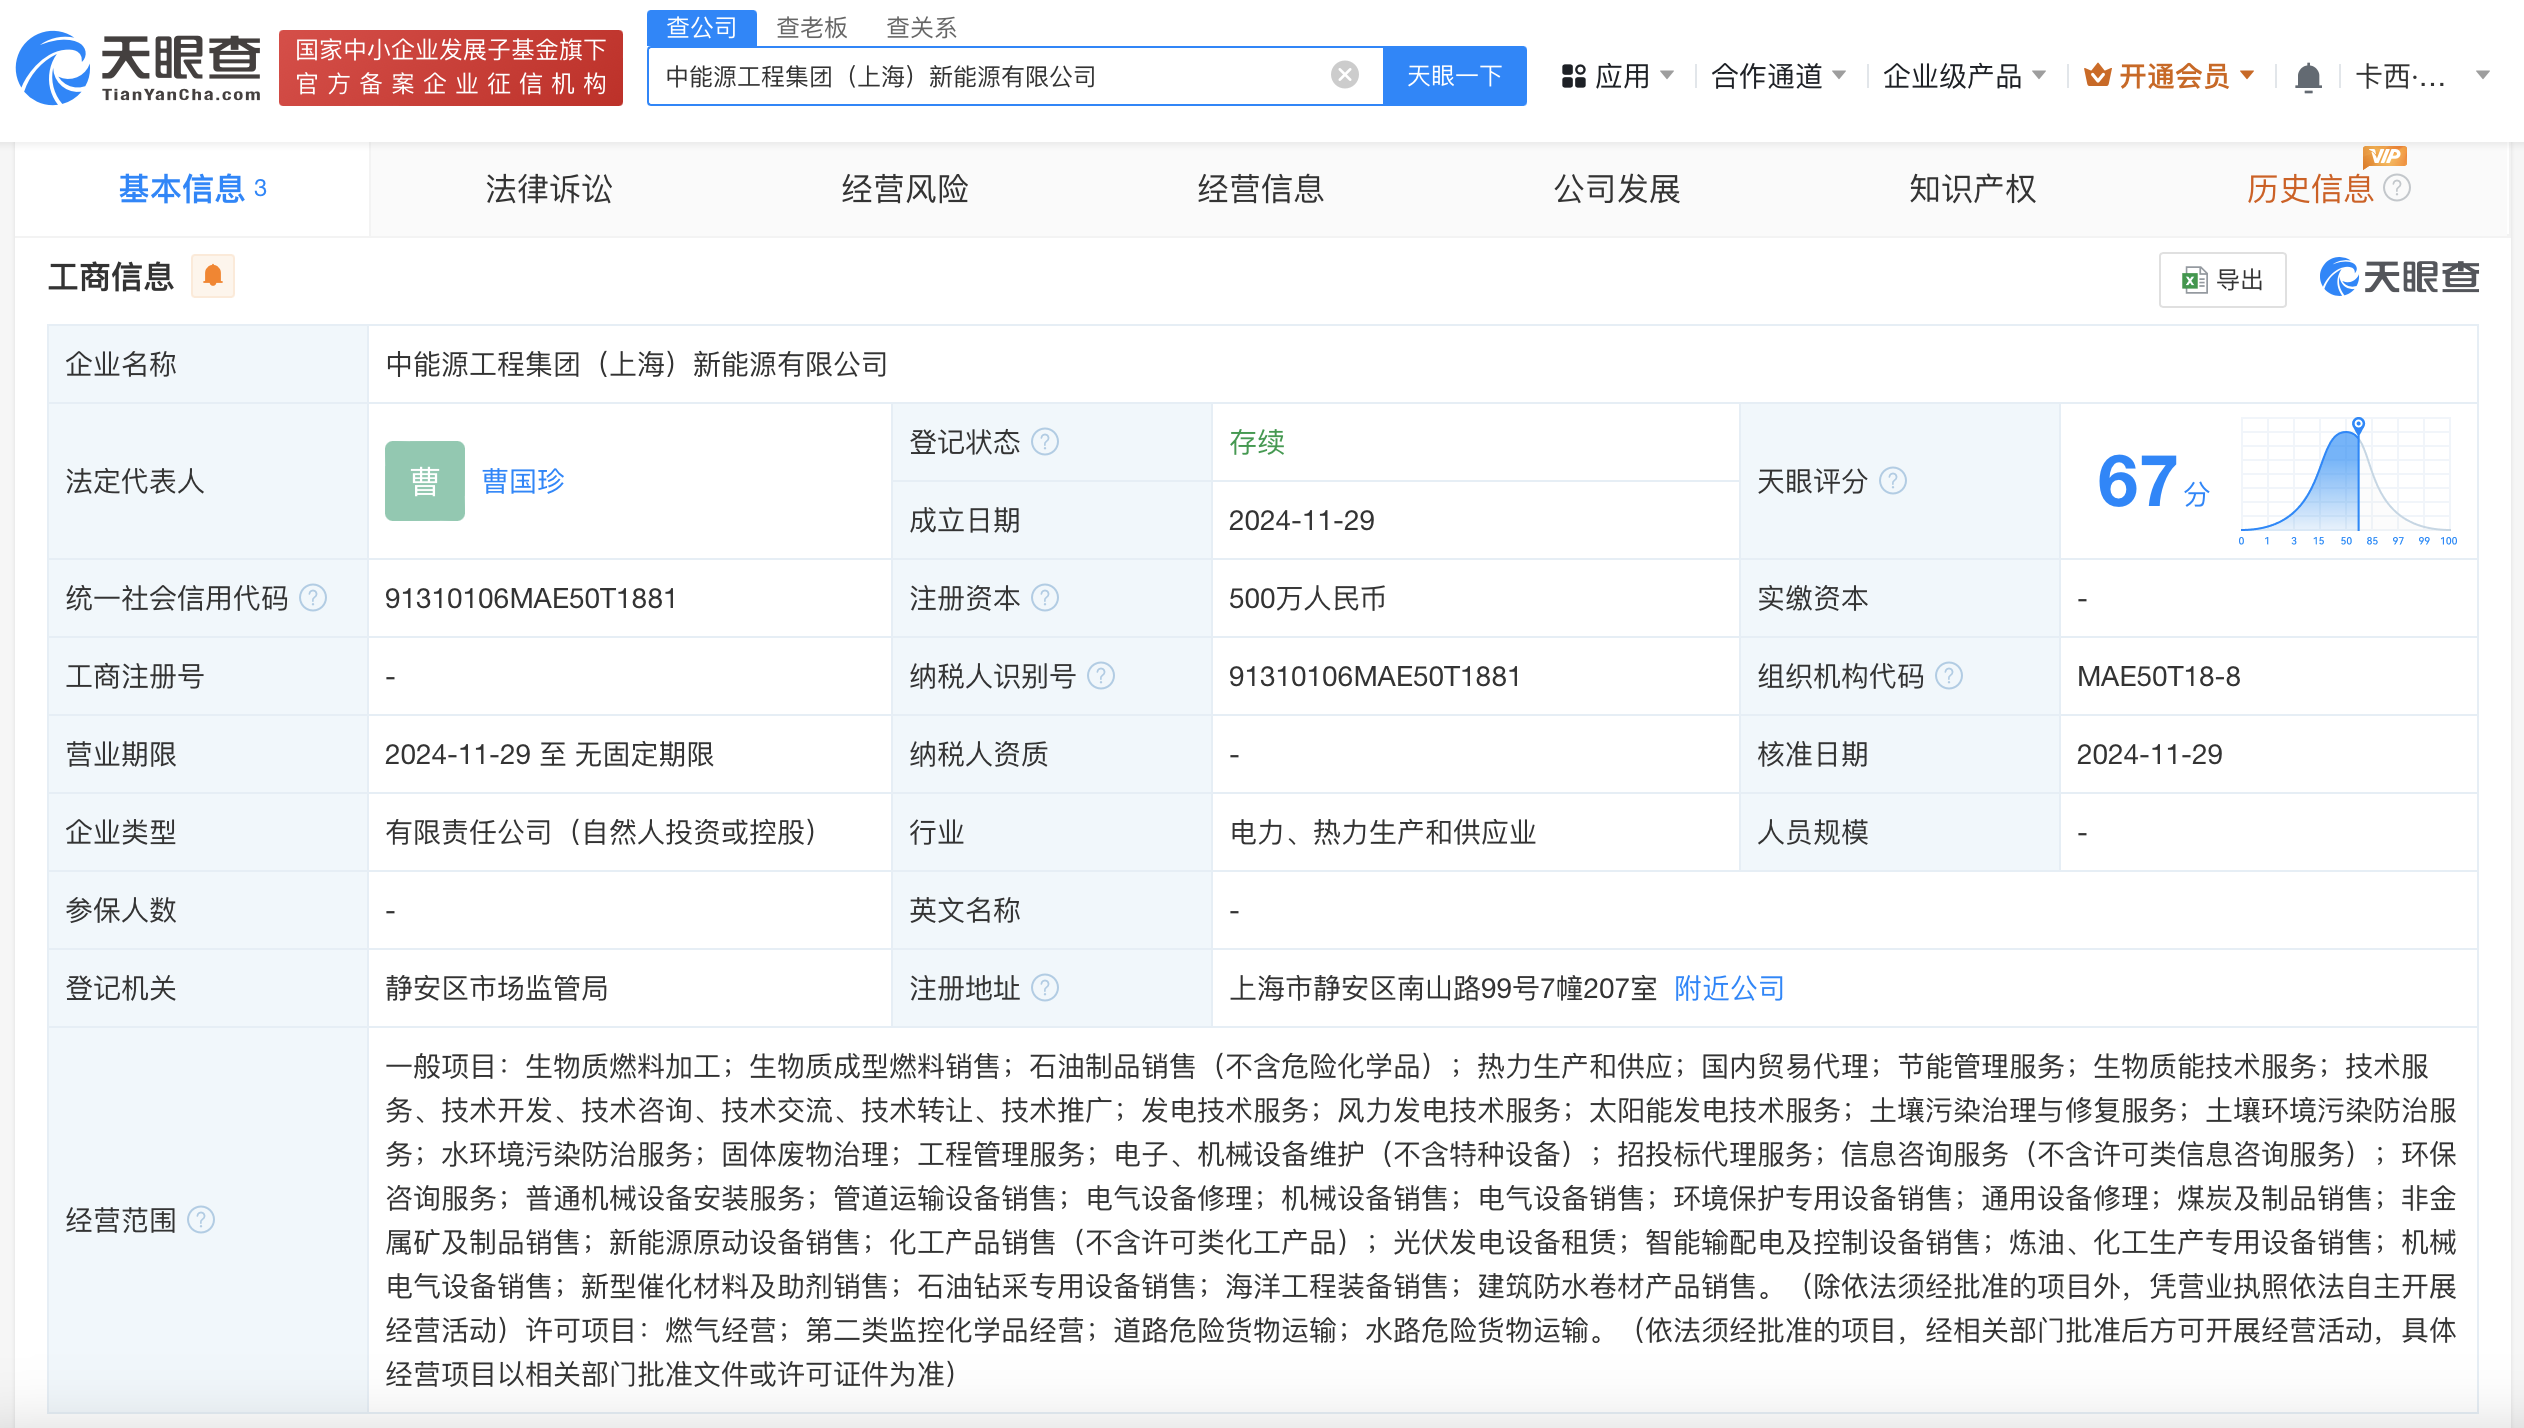The width and height of the screenshot is (2524, 1428).
Task: Click the help icon next to 登记状态
Action: click(1046, 442)
